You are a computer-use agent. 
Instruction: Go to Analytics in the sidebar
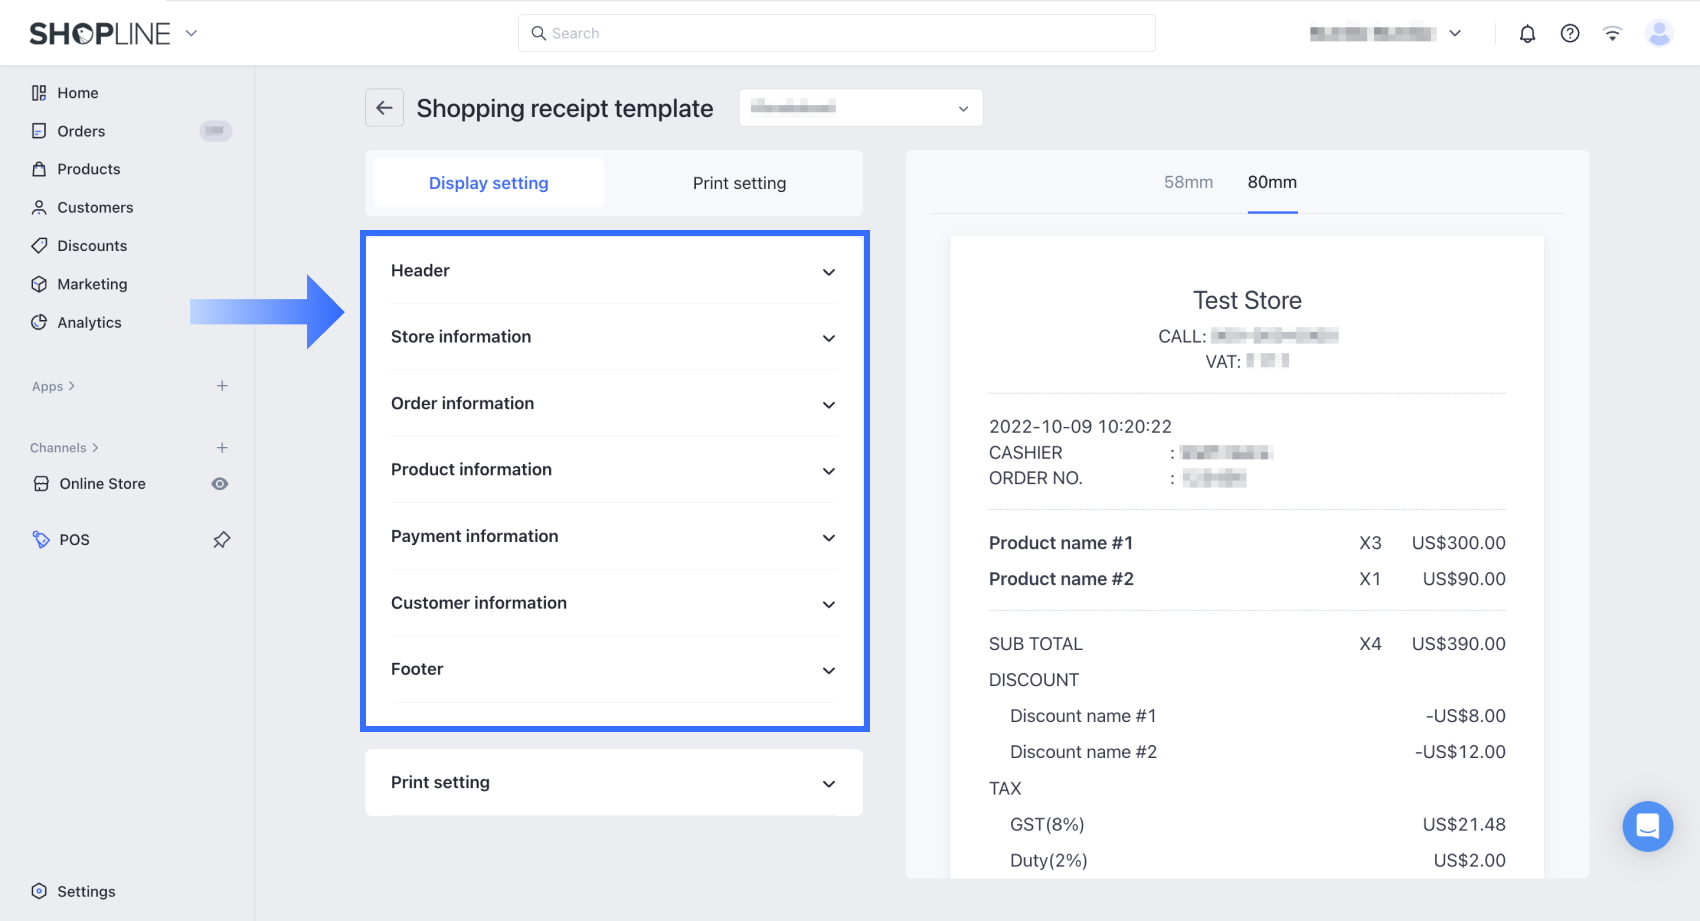tap(89, 322)
